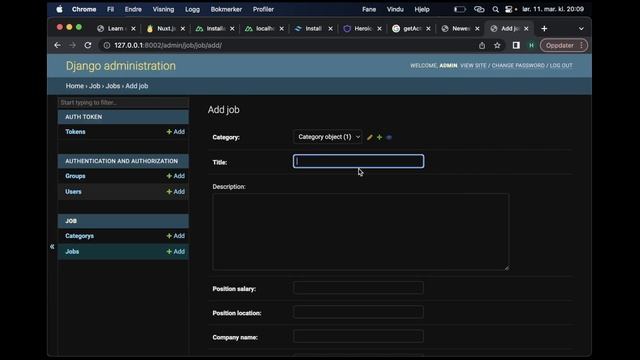The height and width of the screenshot is (360, 640).
Task: Click the battery icon in menu bar
Action: coord(460,9)
